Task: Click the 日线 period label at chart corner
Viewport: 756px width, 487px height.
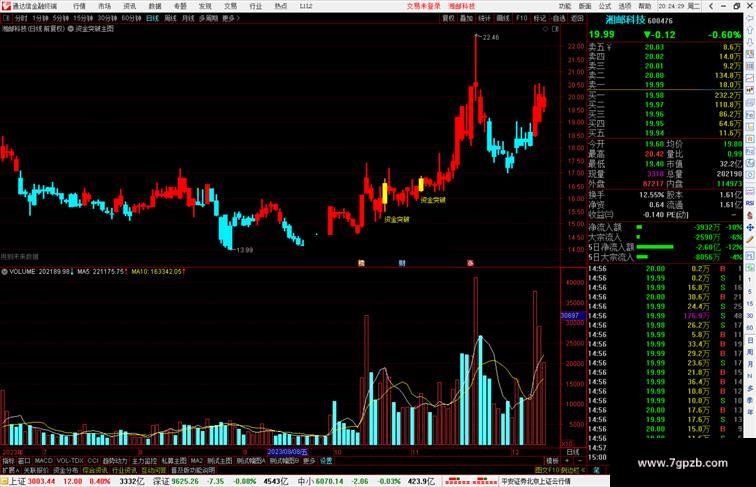Action: (573, 452)
